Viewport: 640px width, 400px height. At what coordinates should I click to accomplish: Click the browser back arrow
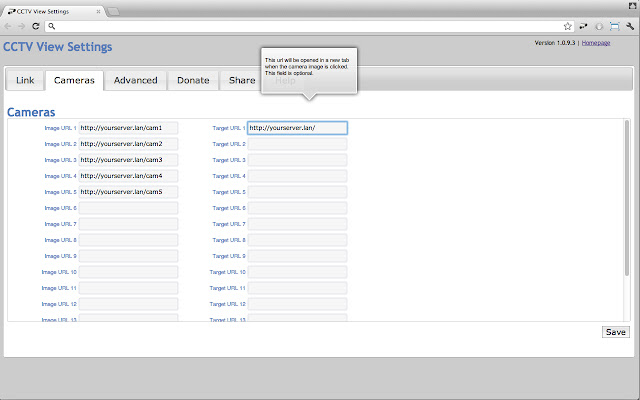pyautogui.click(x=8, y=26)
